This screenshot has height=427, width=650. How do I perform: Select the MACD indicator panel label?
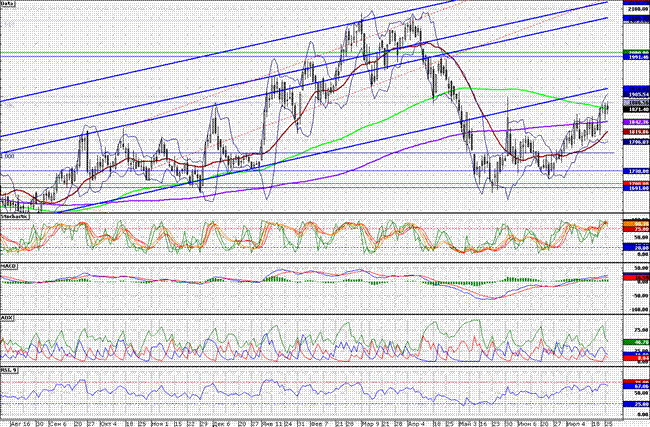point(9,266)
